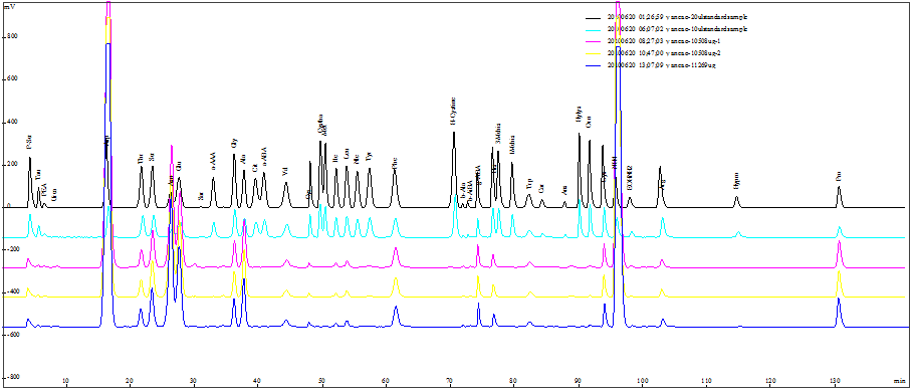Click the 110 tick on time axis
Screen dimensions: 914x391
[x=706, y=382]
